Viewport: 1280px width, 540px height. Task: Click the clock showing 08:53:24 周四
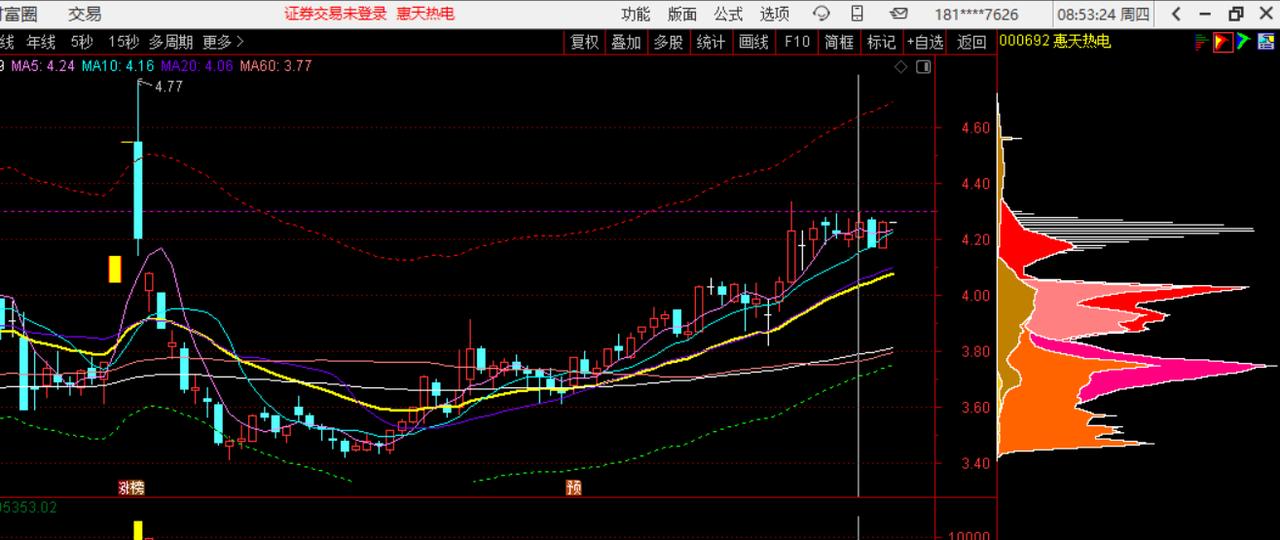tap(1104, 14)
